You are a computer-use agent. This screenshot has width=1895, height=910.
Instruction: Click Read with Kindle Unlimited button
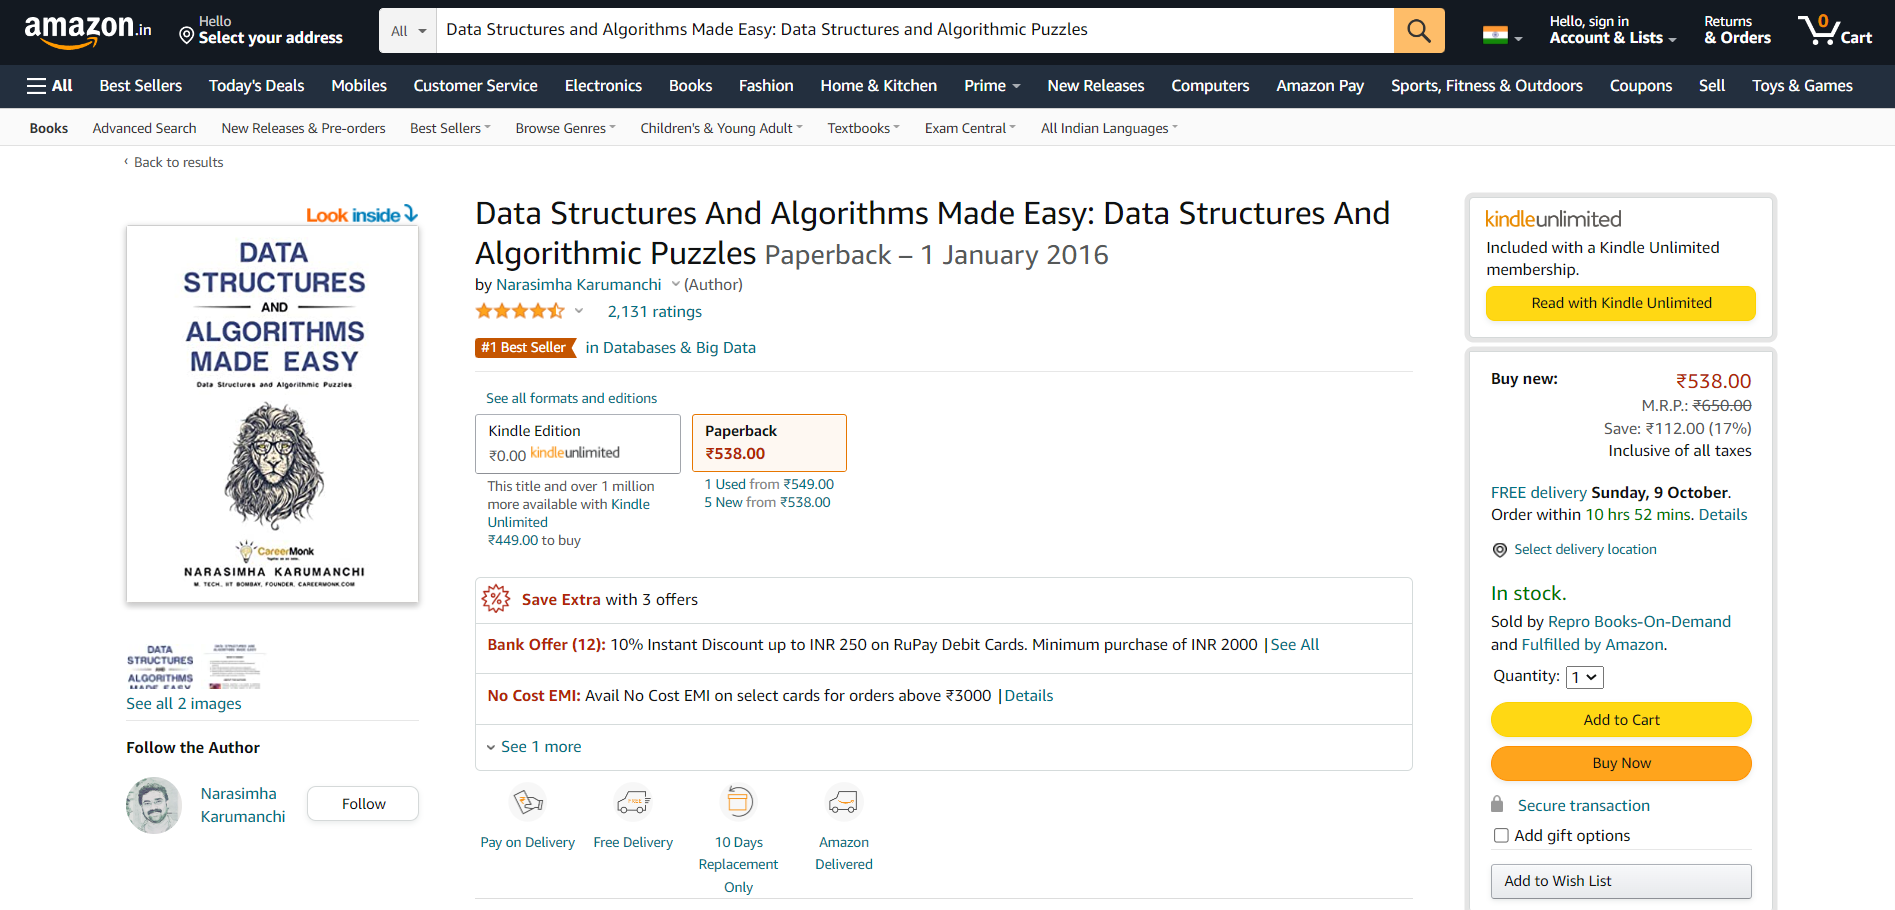click(x=1621, y=303)
